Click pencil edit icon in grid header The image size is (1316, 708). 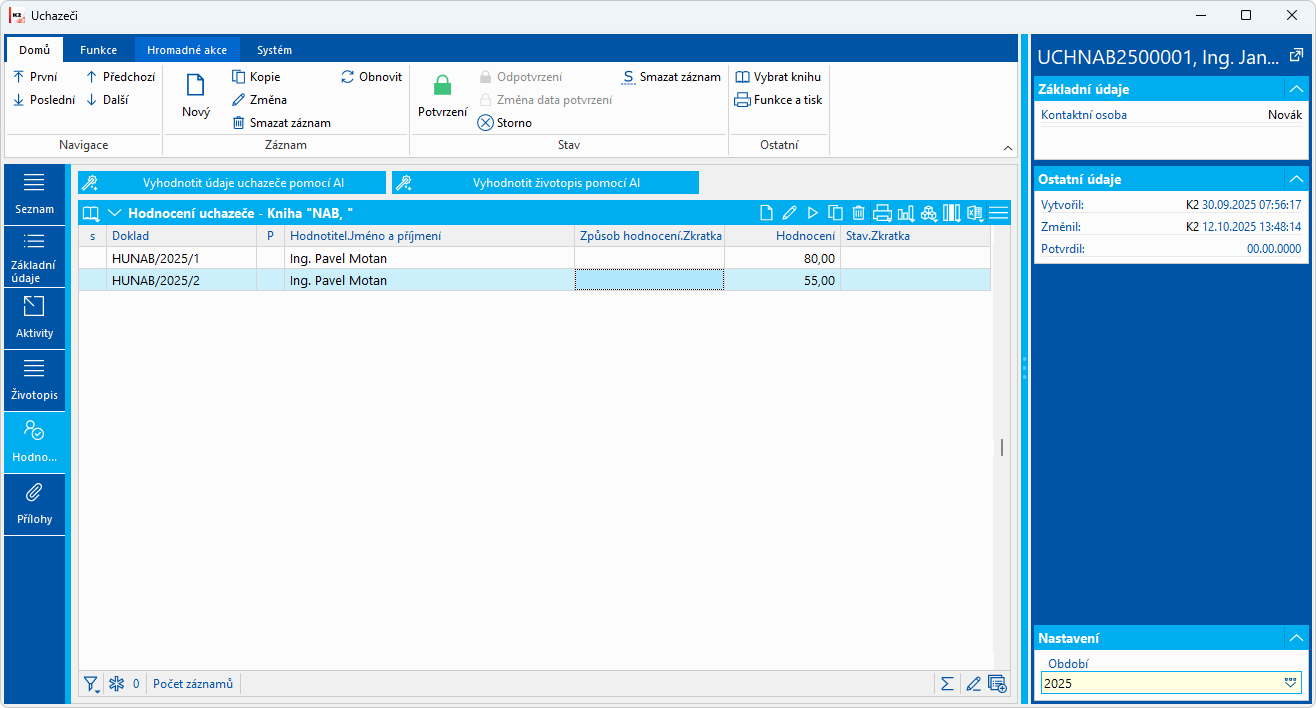(x=790, y=213)
